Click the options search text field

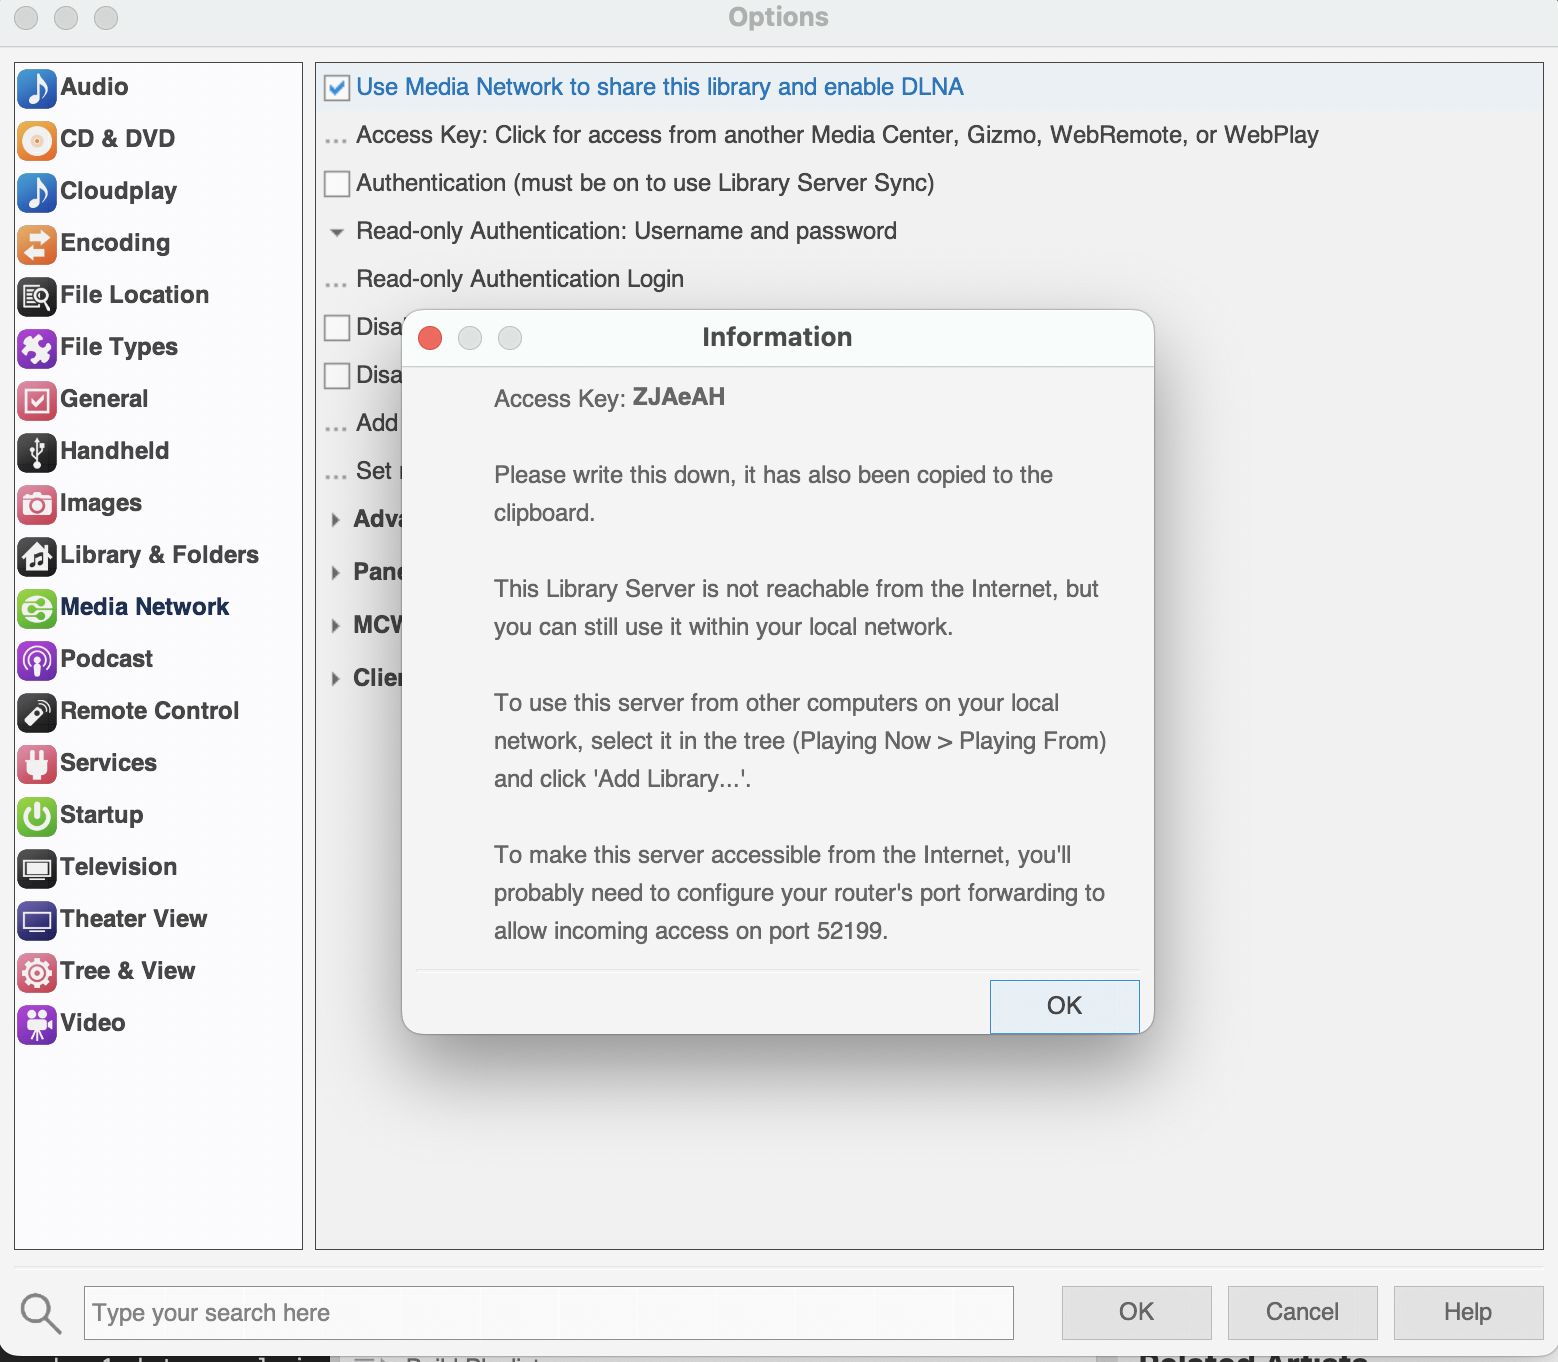[x=548, y=1312]
